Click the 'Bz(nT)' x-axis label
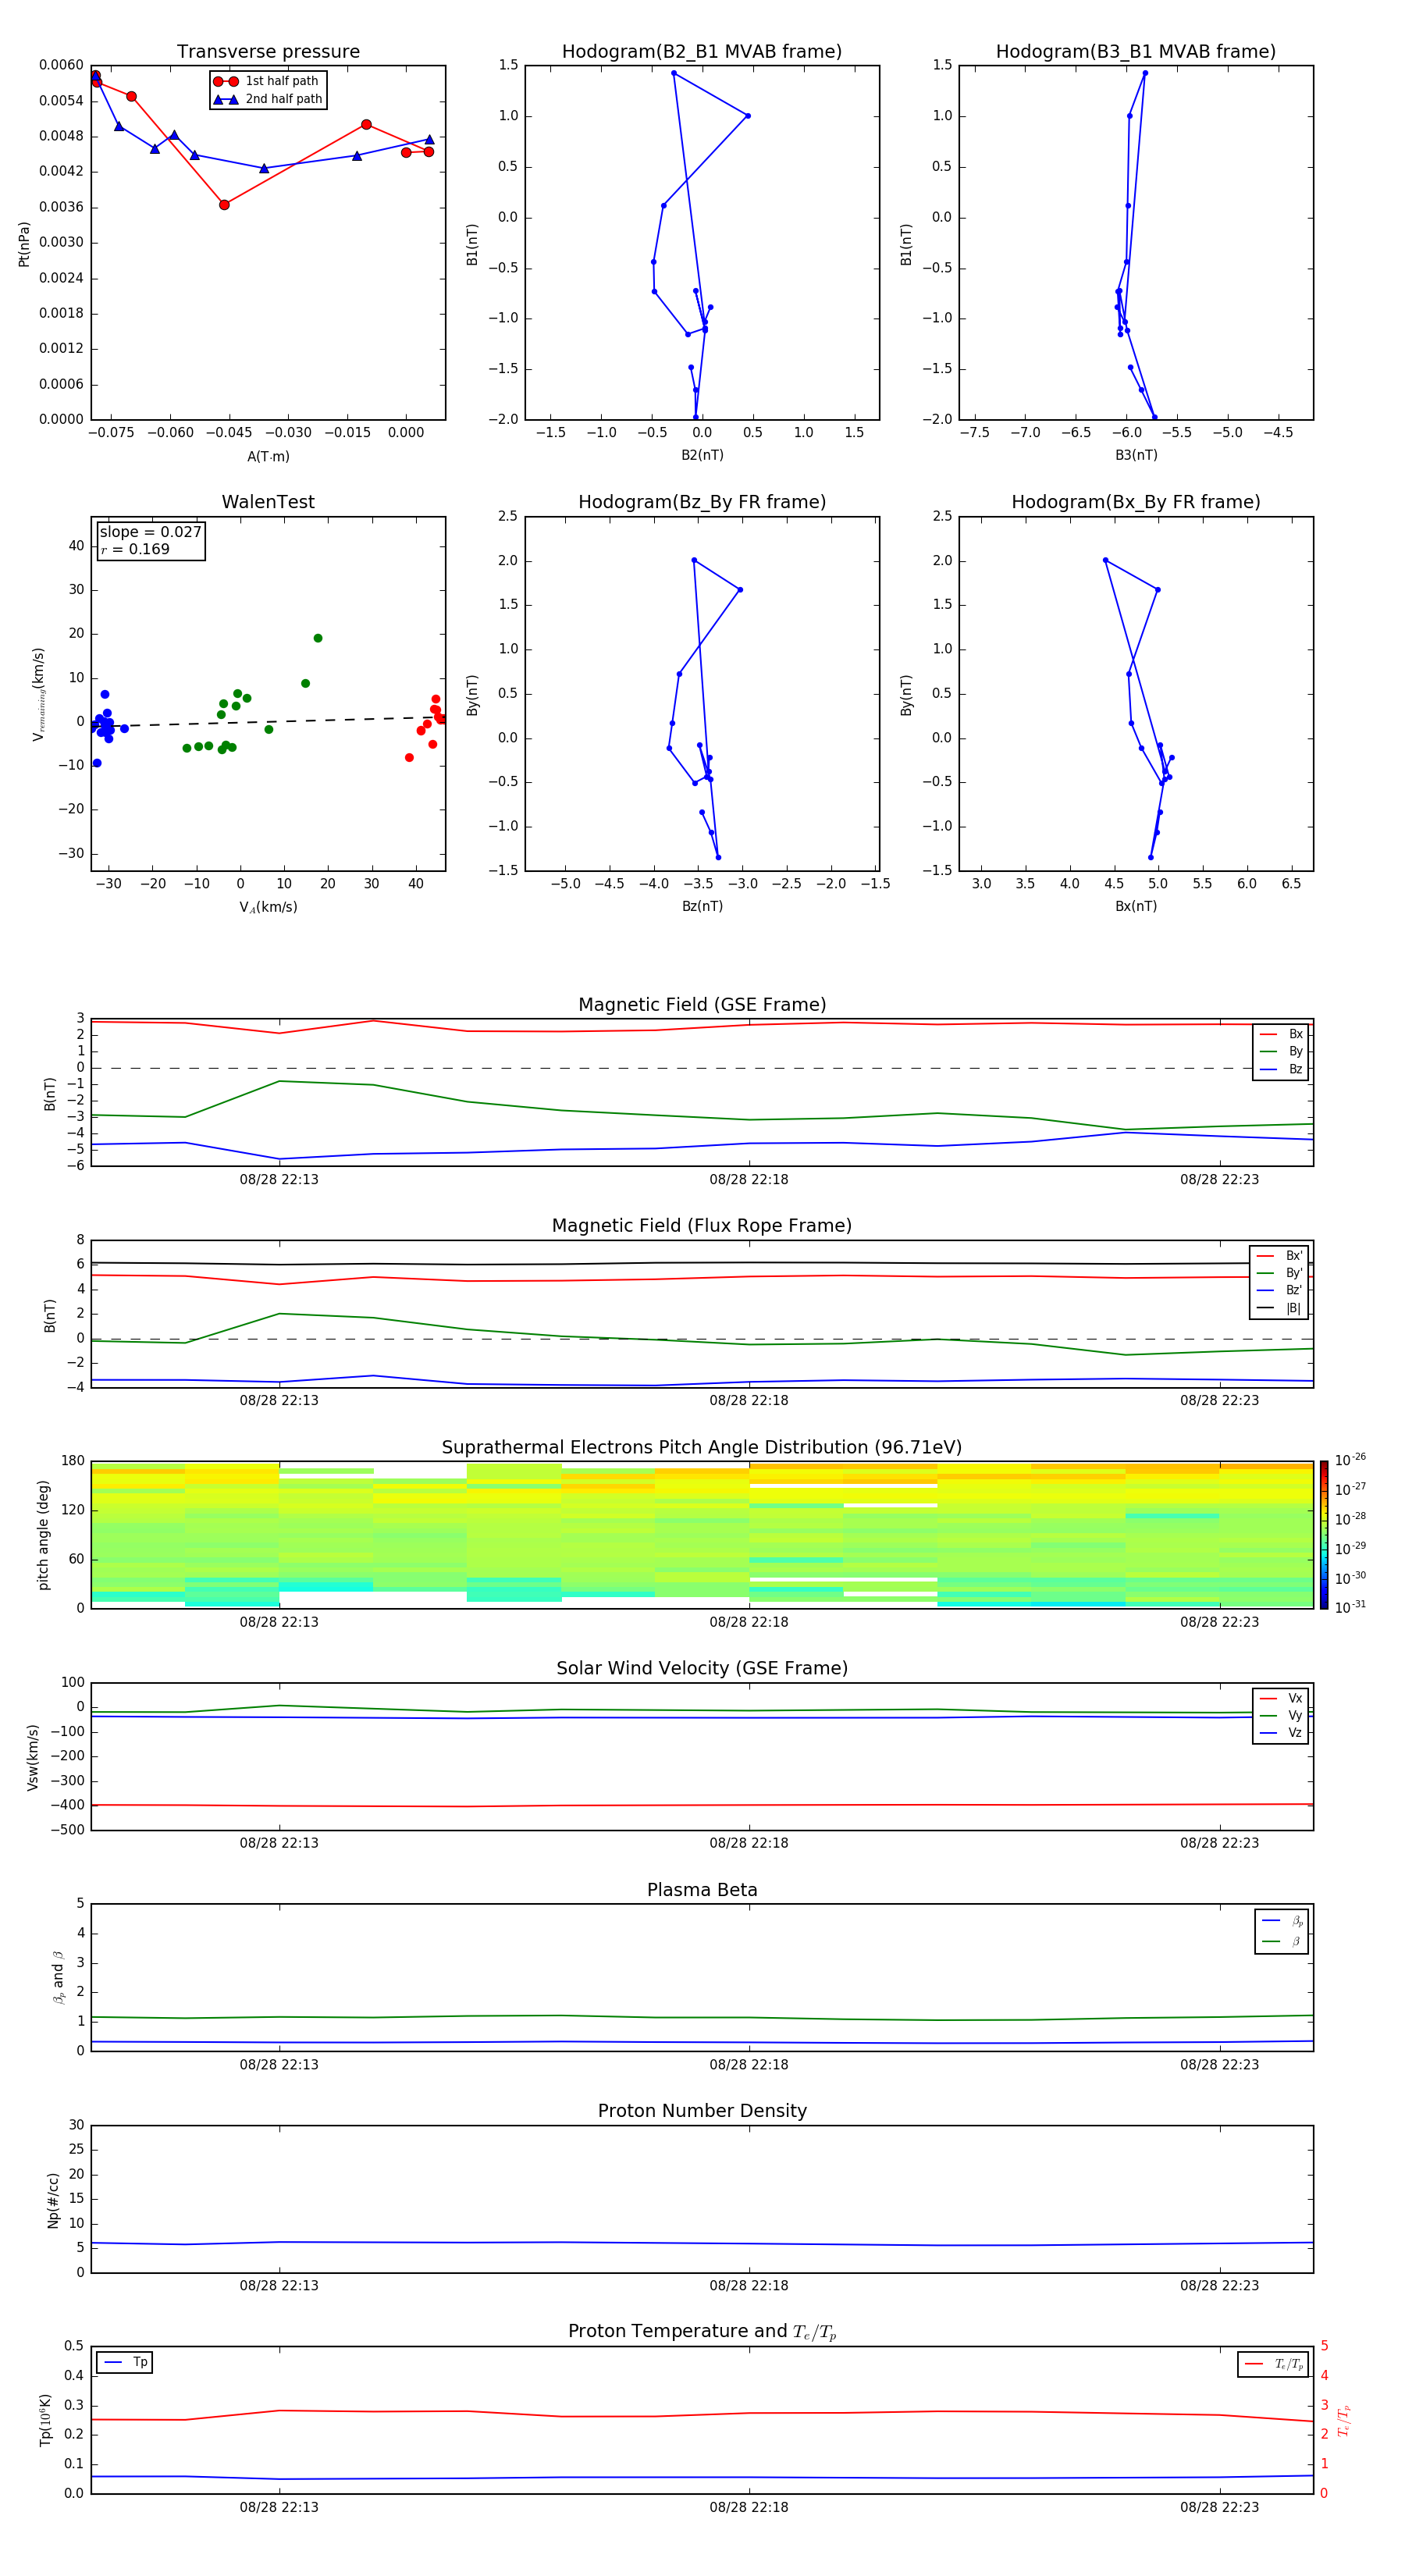 pos(702,906)
